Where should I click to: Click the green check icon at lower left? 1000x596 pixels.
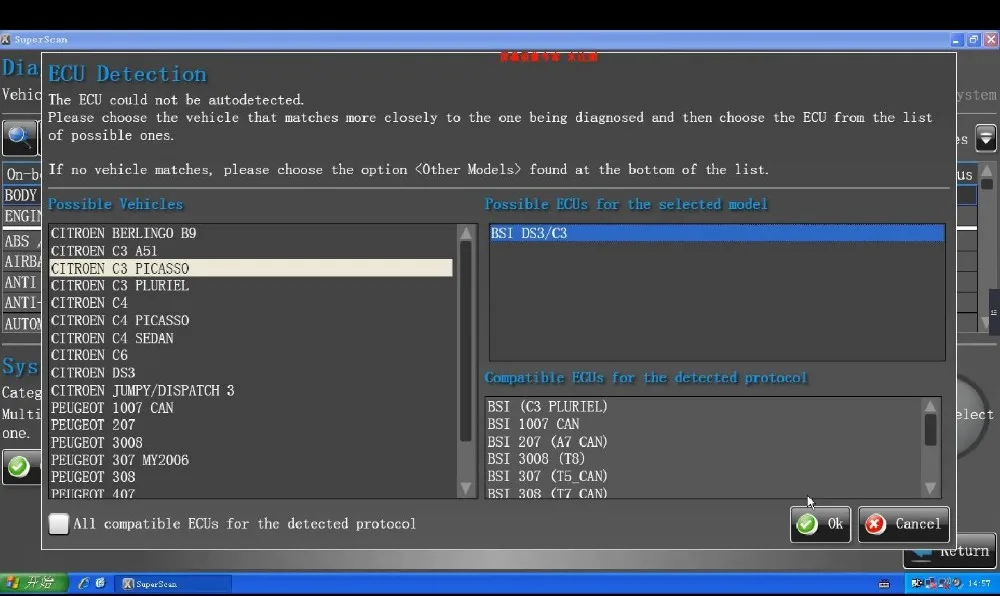[x=18, y=467]
